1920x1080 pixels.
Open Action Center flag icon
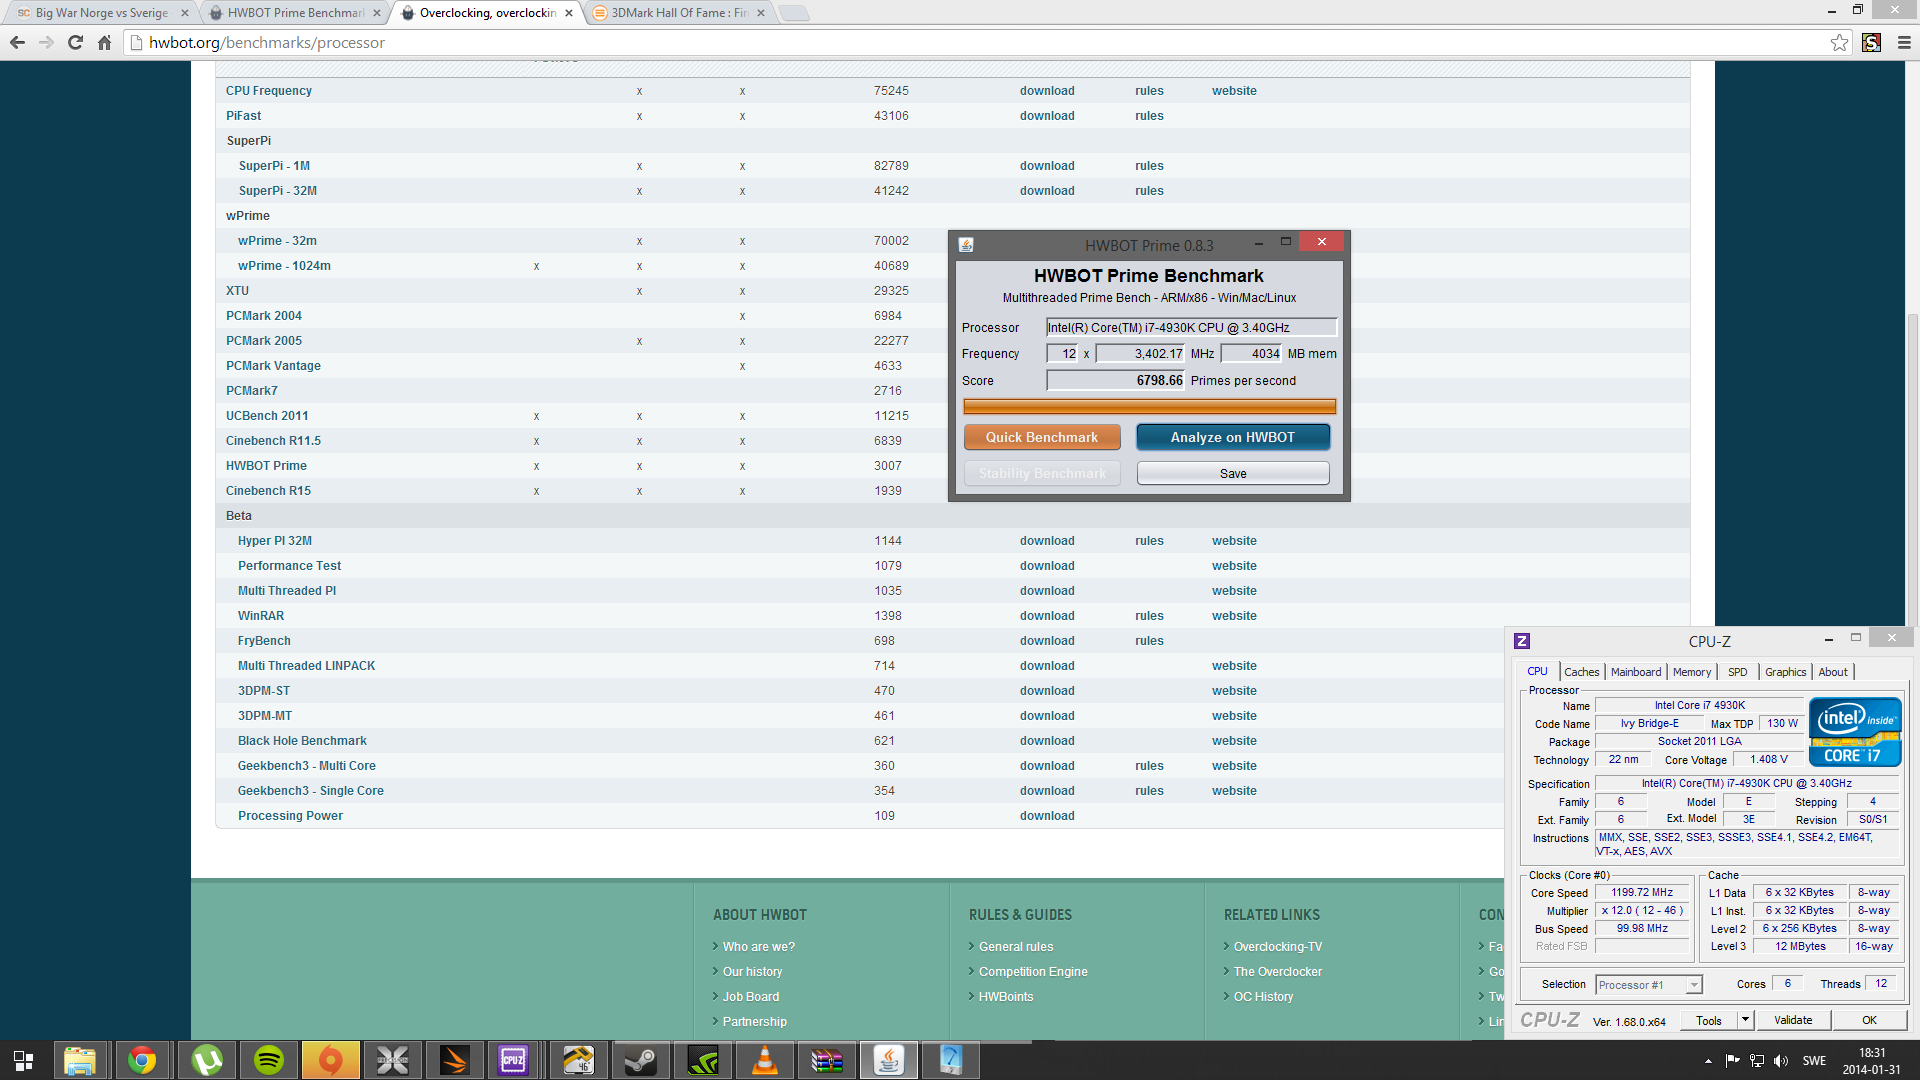tap(1733, 1060)
